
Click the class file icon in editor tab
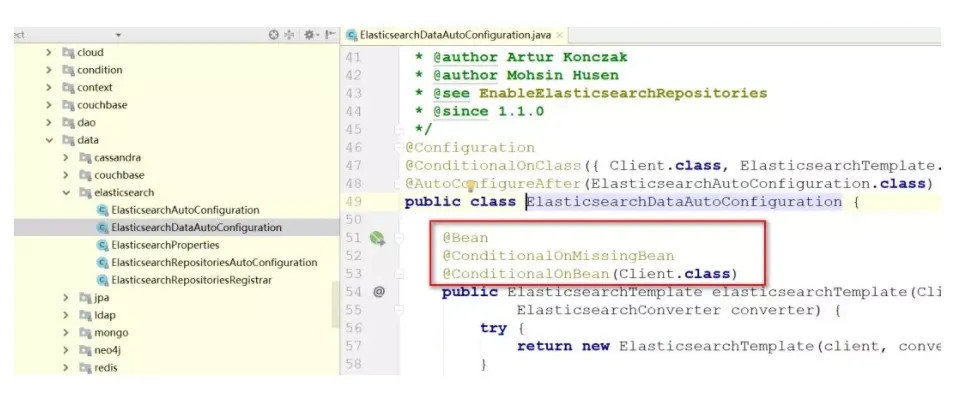[x=352, y=36]
